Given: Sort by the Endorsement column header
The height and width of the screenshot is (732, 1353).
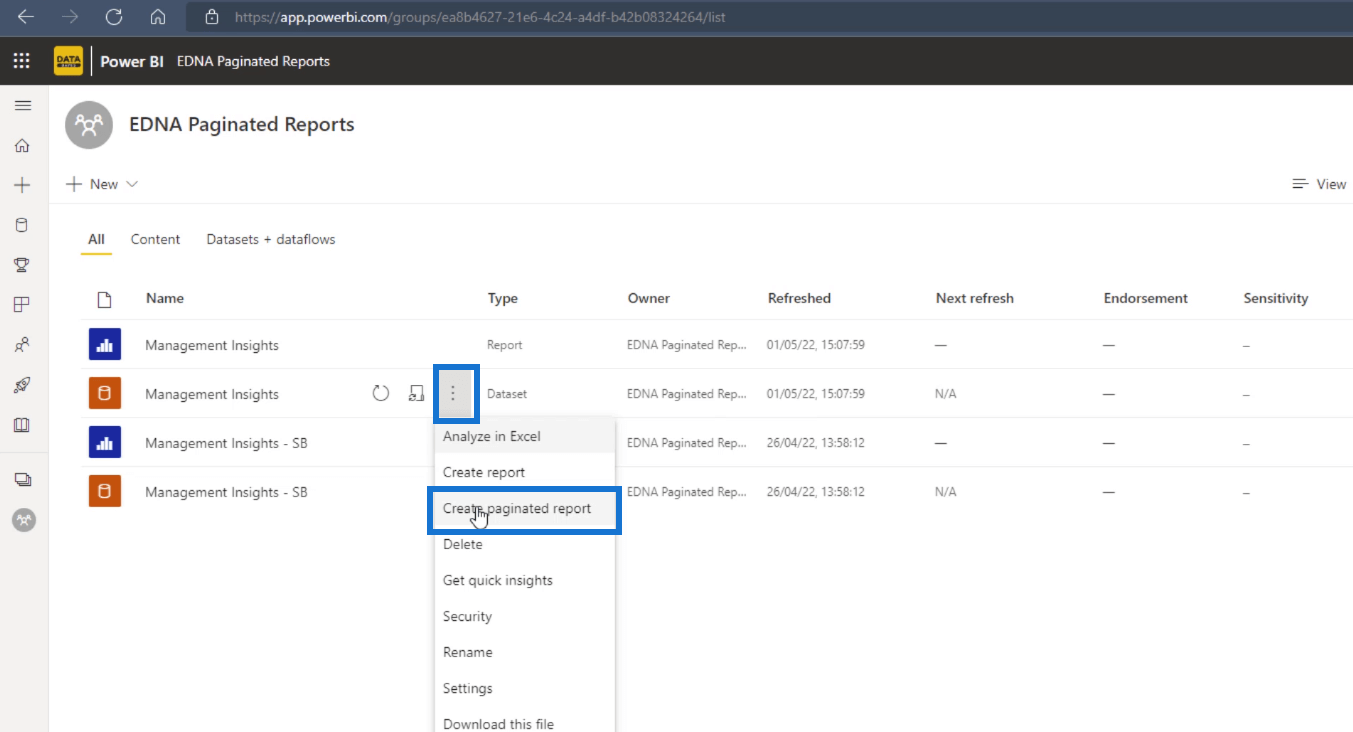Looking at the screenshot, I should coord(1146,299).
